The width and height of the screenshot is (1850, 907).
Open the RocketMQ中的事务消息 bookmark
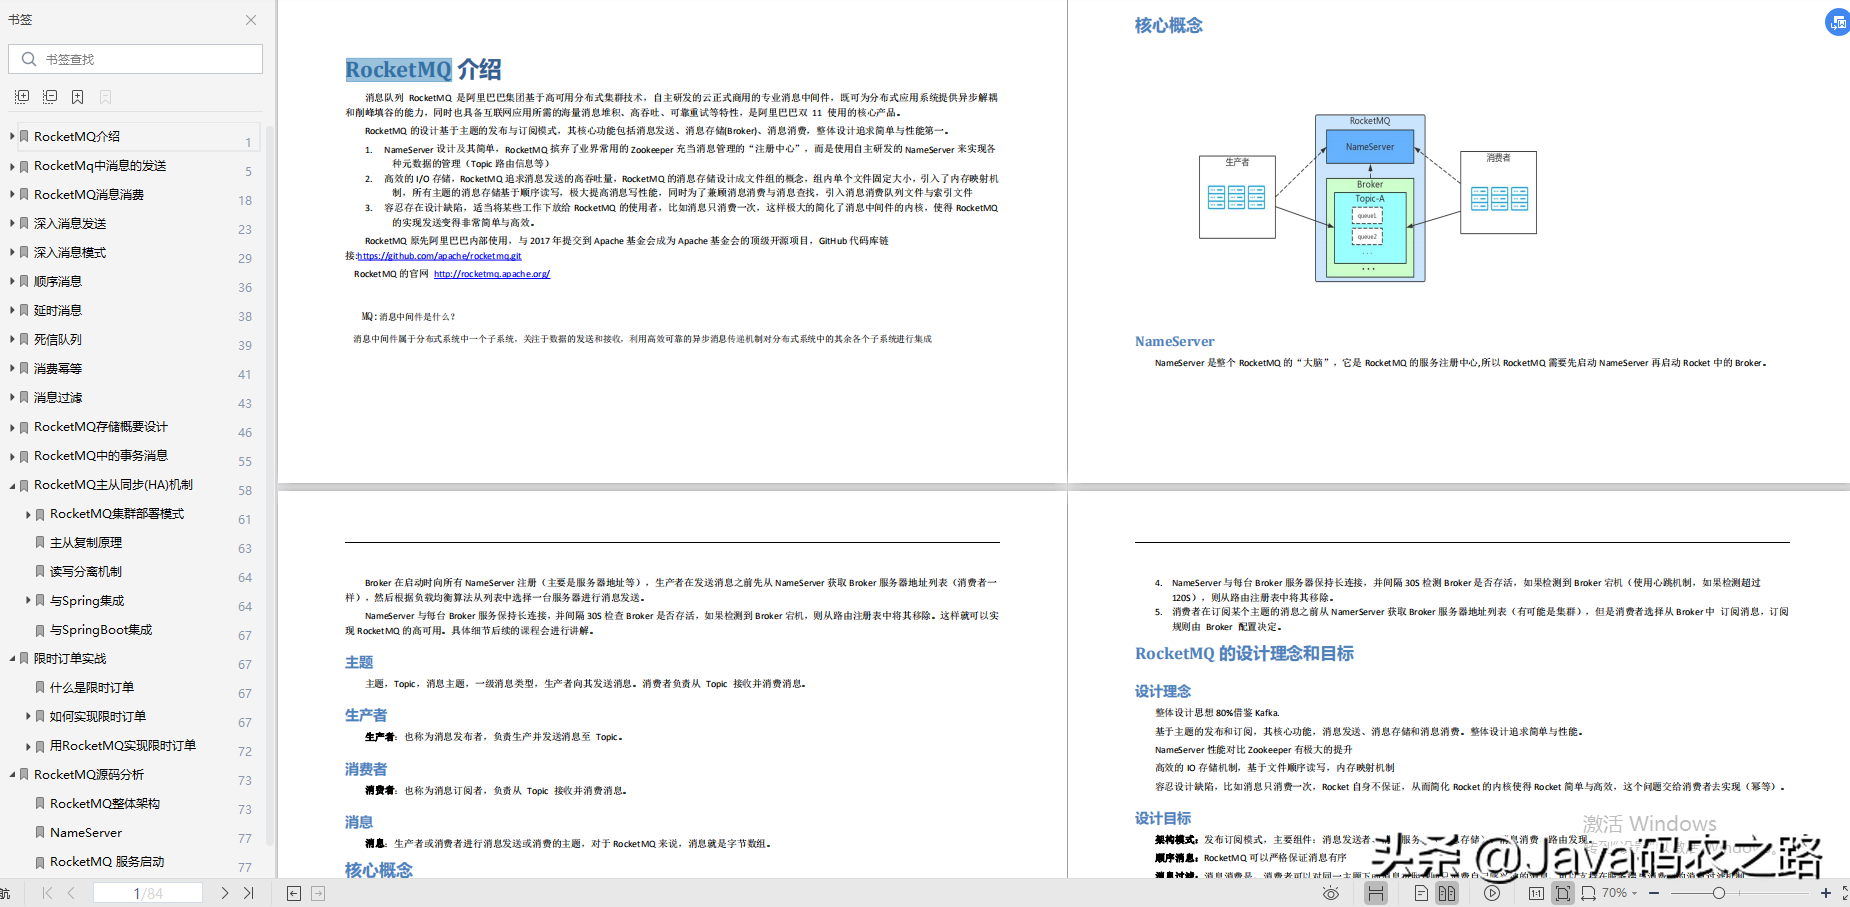pos(101,456)
